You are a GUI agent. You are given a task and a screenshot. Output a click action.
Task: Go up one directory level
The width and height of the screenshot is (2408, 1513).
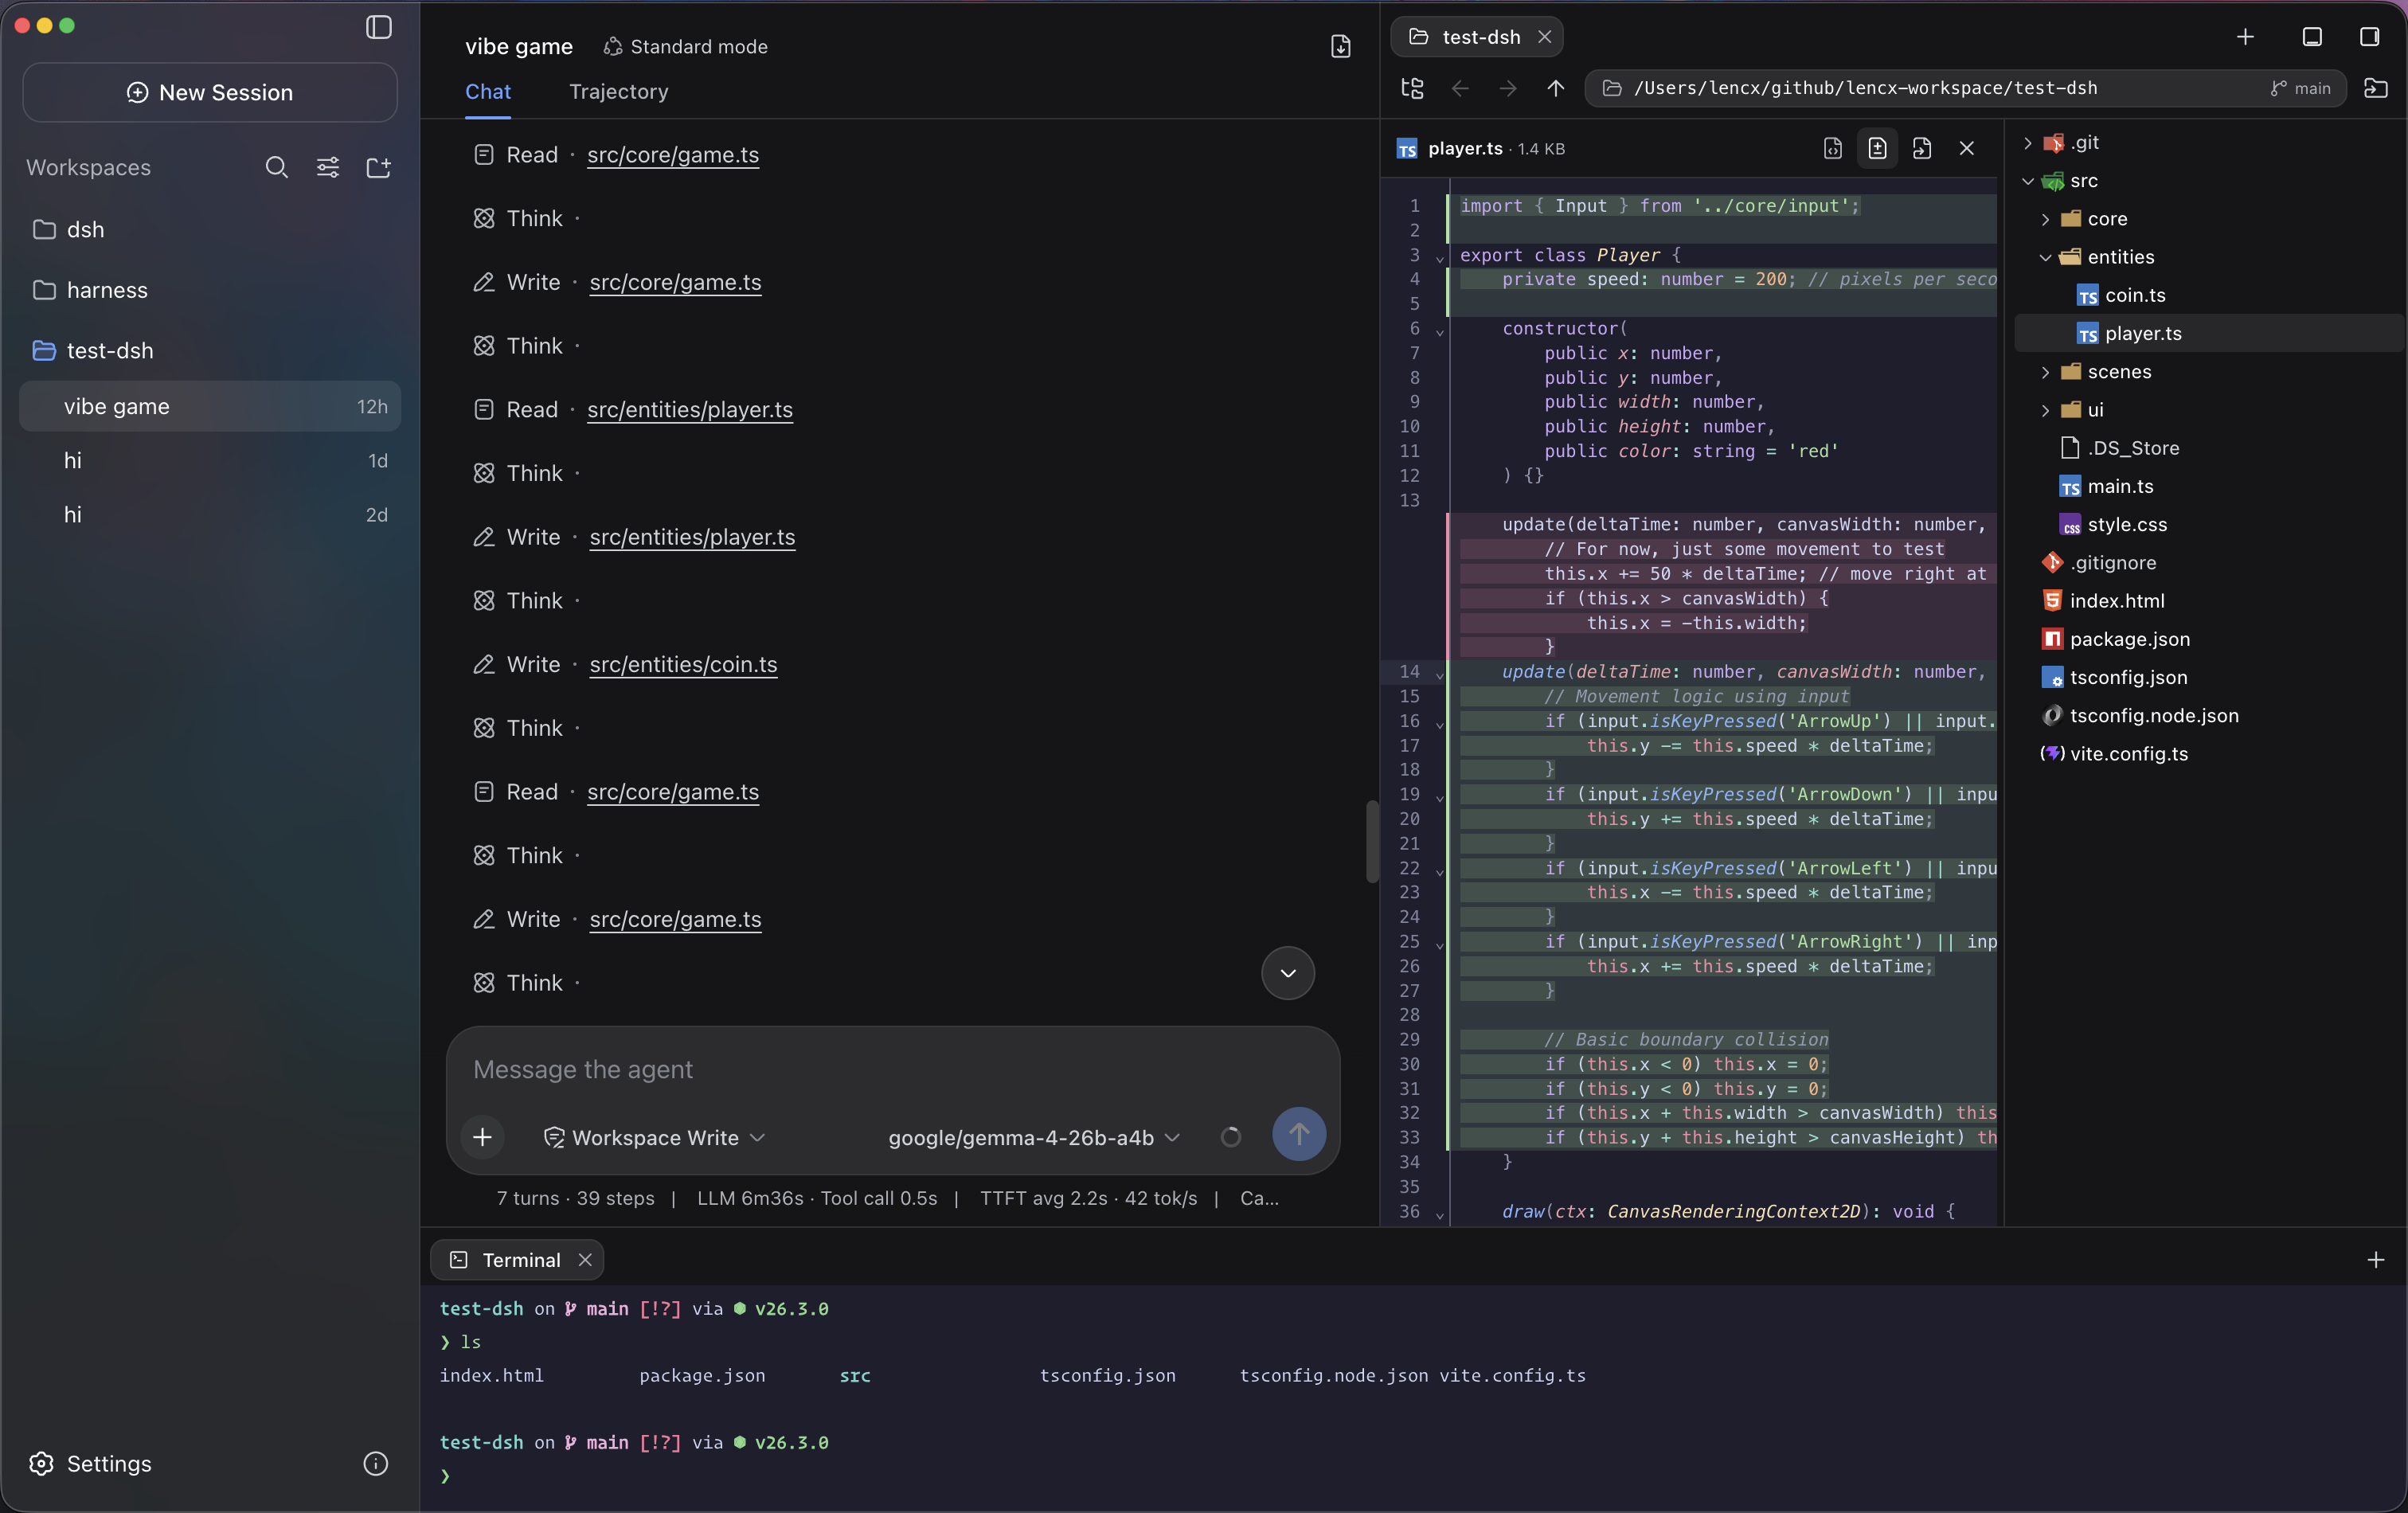point(1555,88)
